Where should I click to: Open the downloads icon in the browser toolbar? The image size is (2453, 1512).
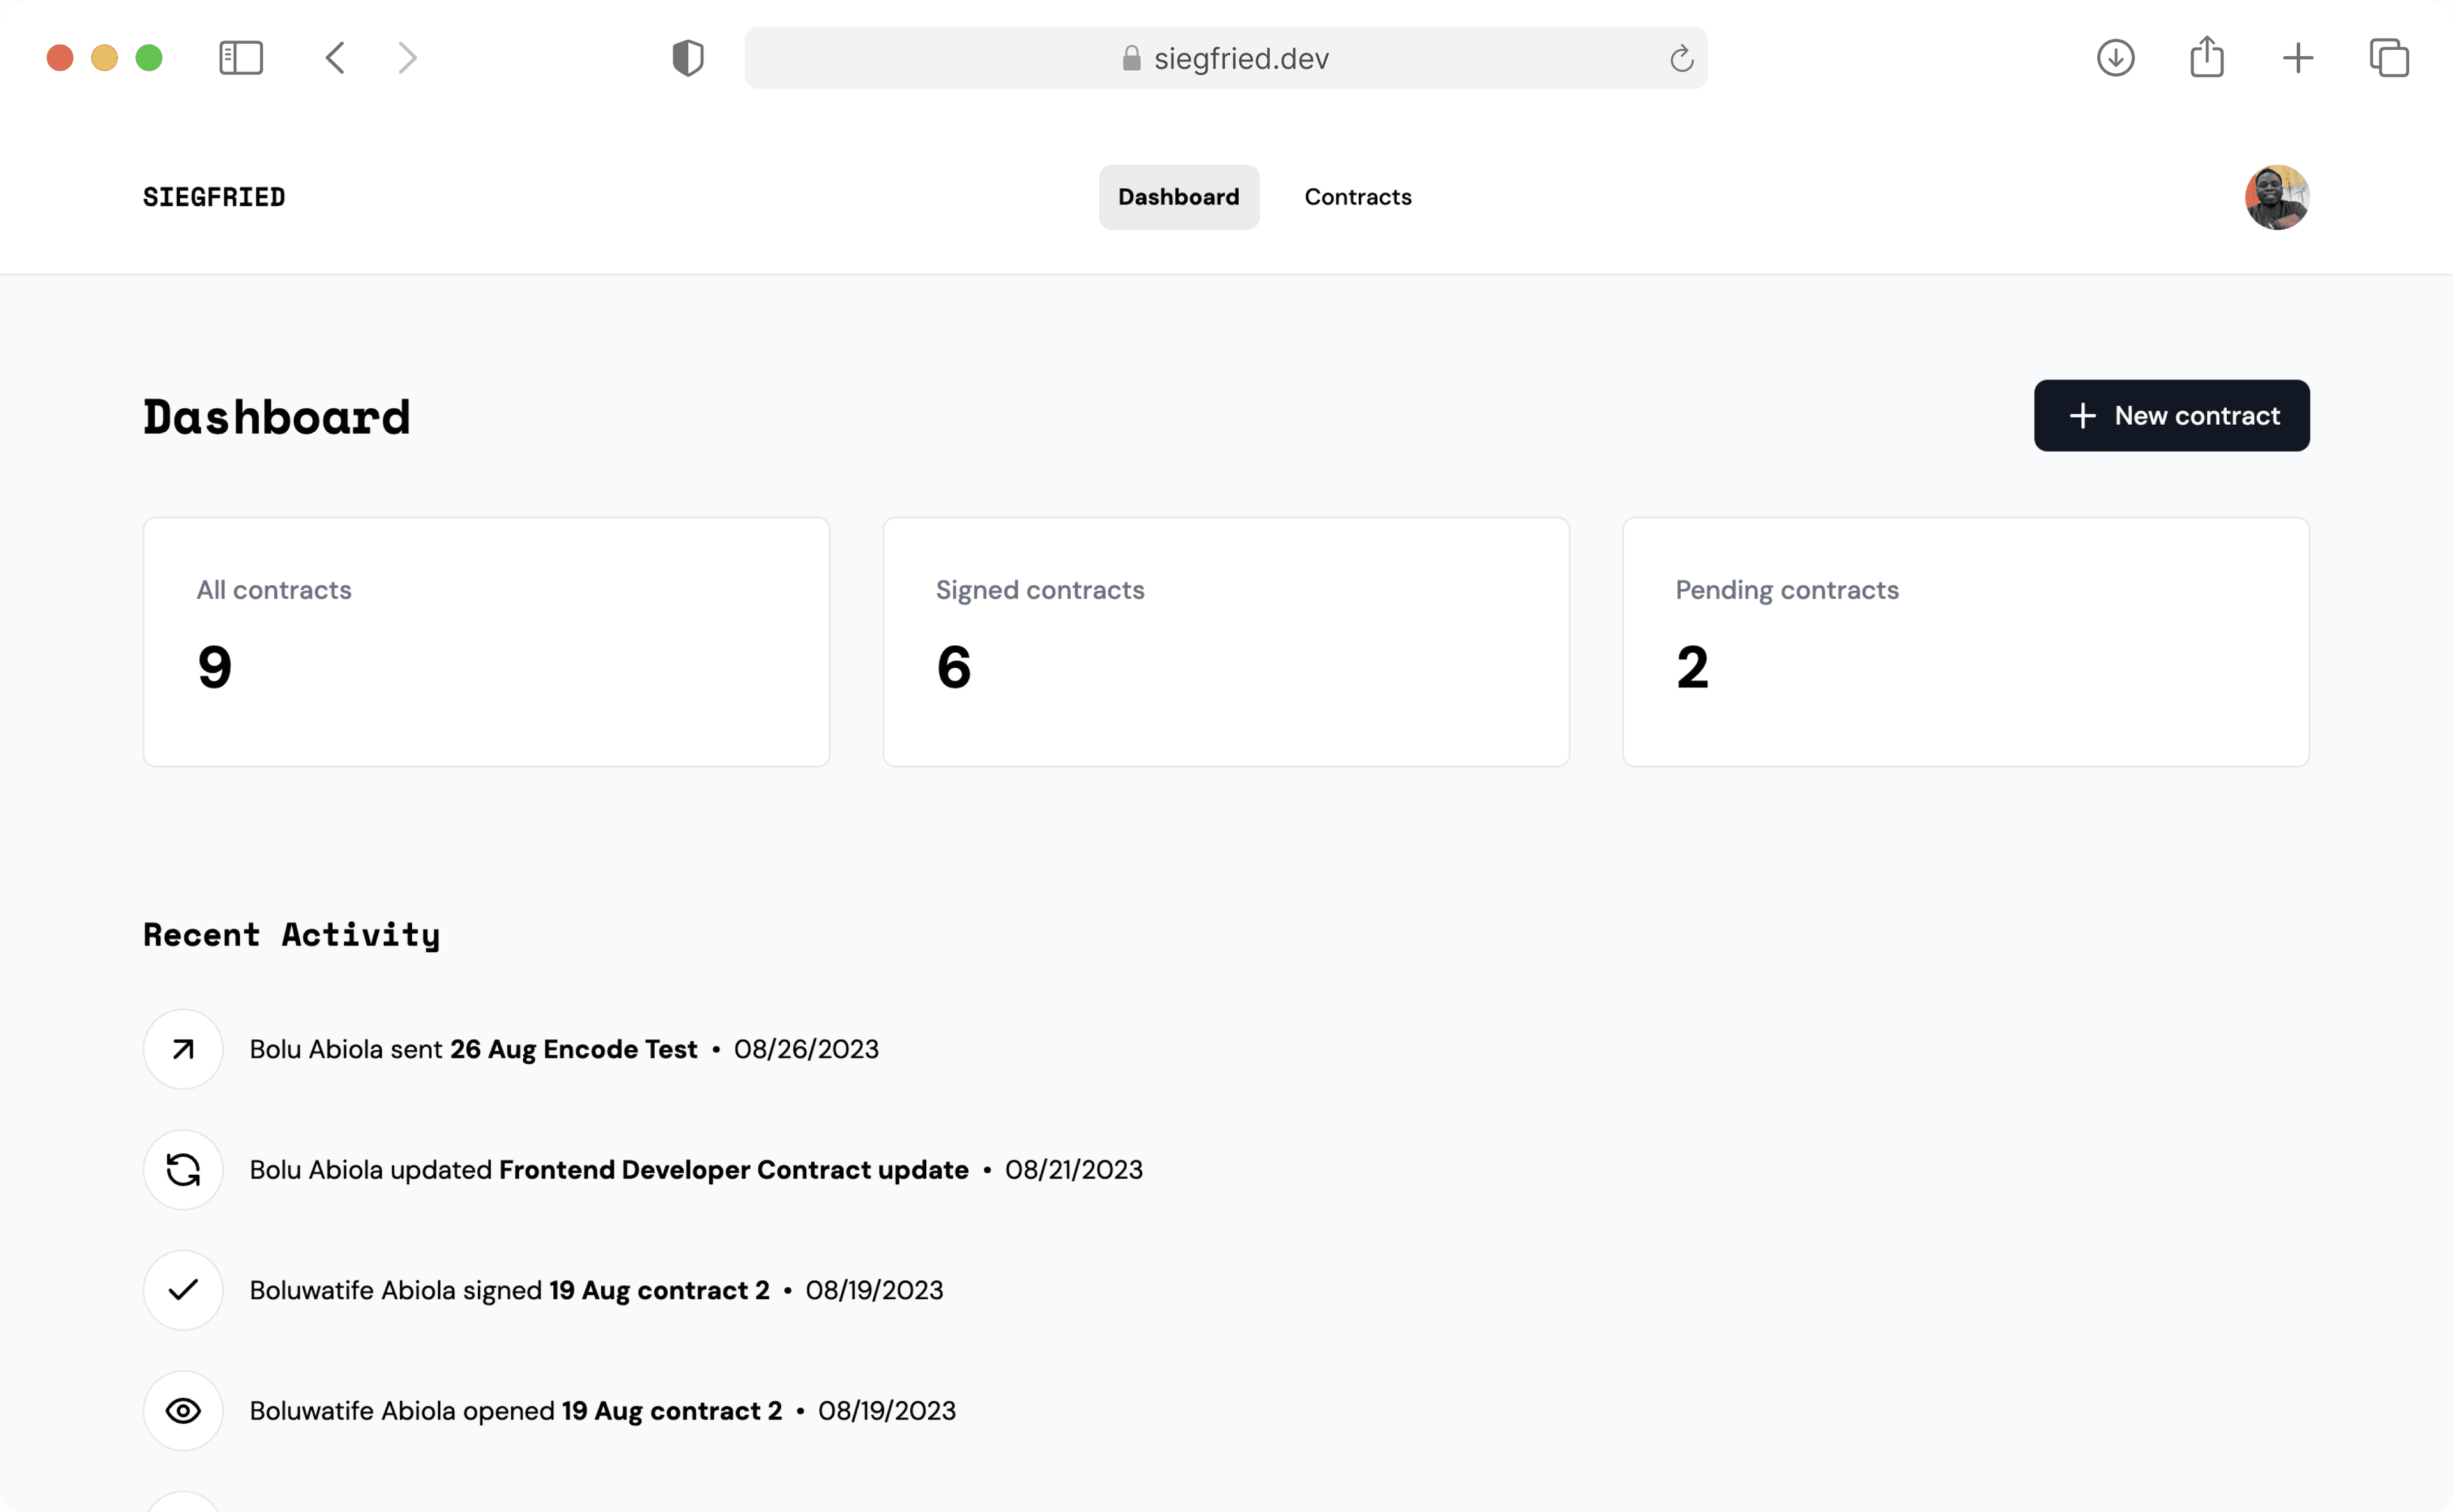tap(2115, 58)
